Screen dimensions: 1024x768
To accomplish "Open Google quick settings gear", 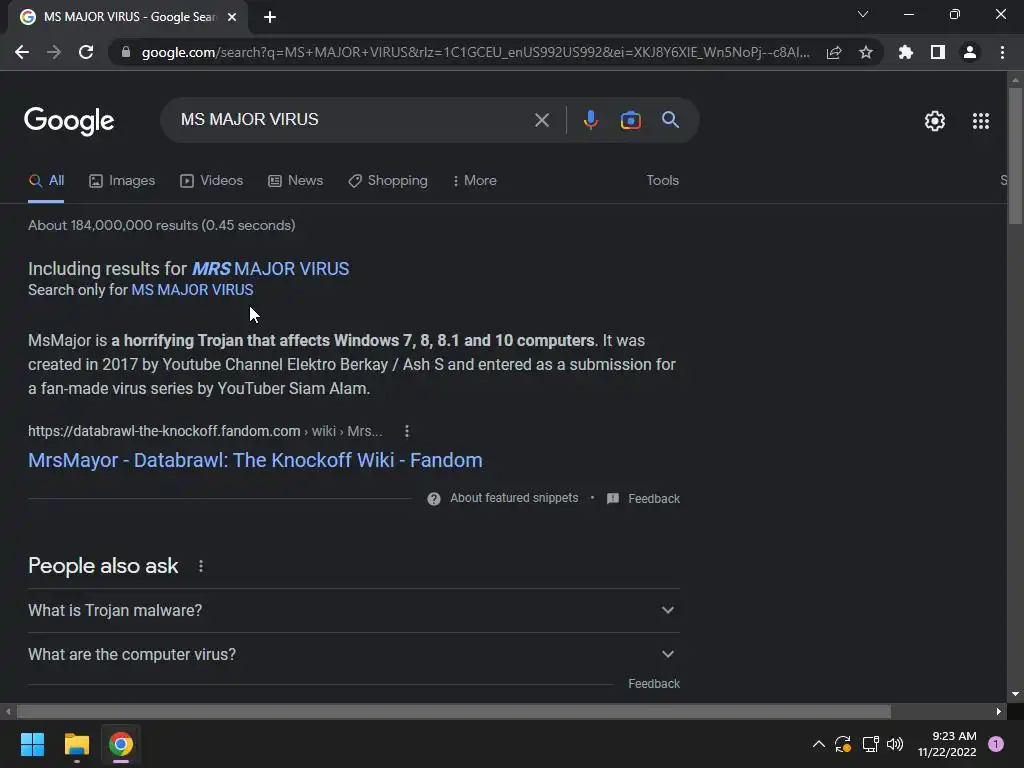I will 935,121.
